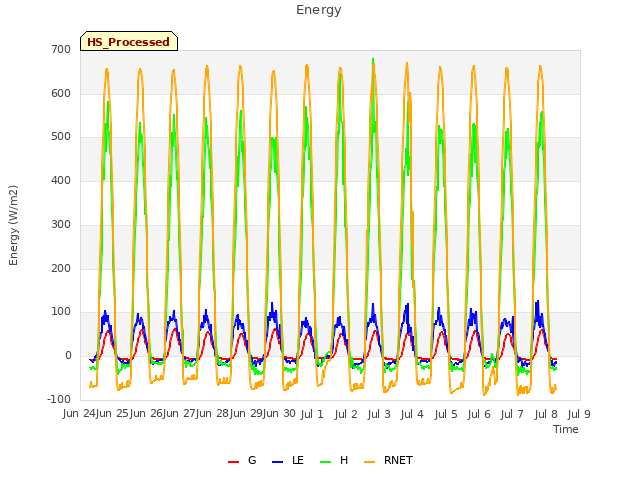
Task: Click the orange RNET legend color marker
Action: pos(369,462)
